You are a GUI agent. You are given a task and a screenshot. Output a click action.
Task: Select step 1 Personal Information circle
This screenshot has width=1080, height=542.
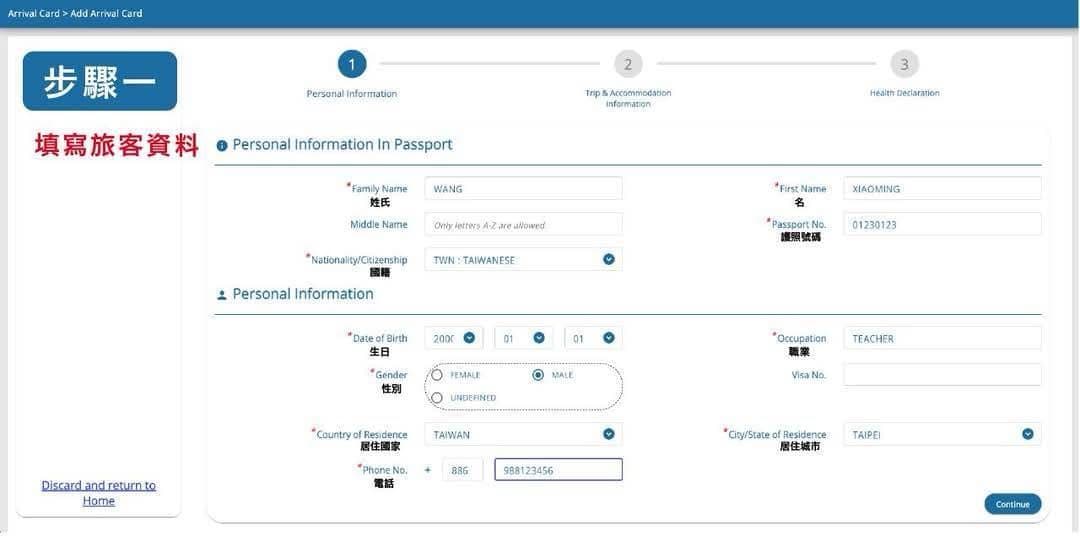click(x=352, y=65)
